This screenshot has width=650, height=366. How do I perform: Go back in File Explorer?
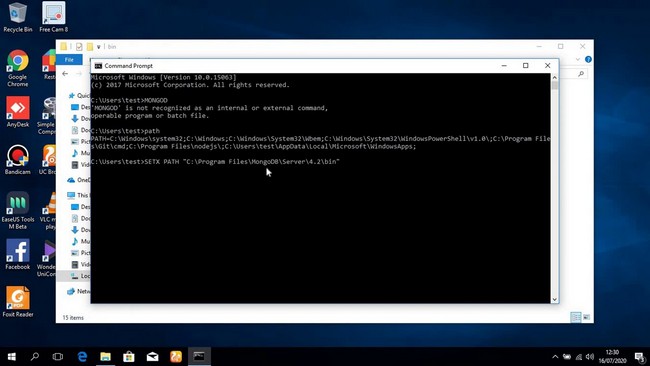click(65, 74)
